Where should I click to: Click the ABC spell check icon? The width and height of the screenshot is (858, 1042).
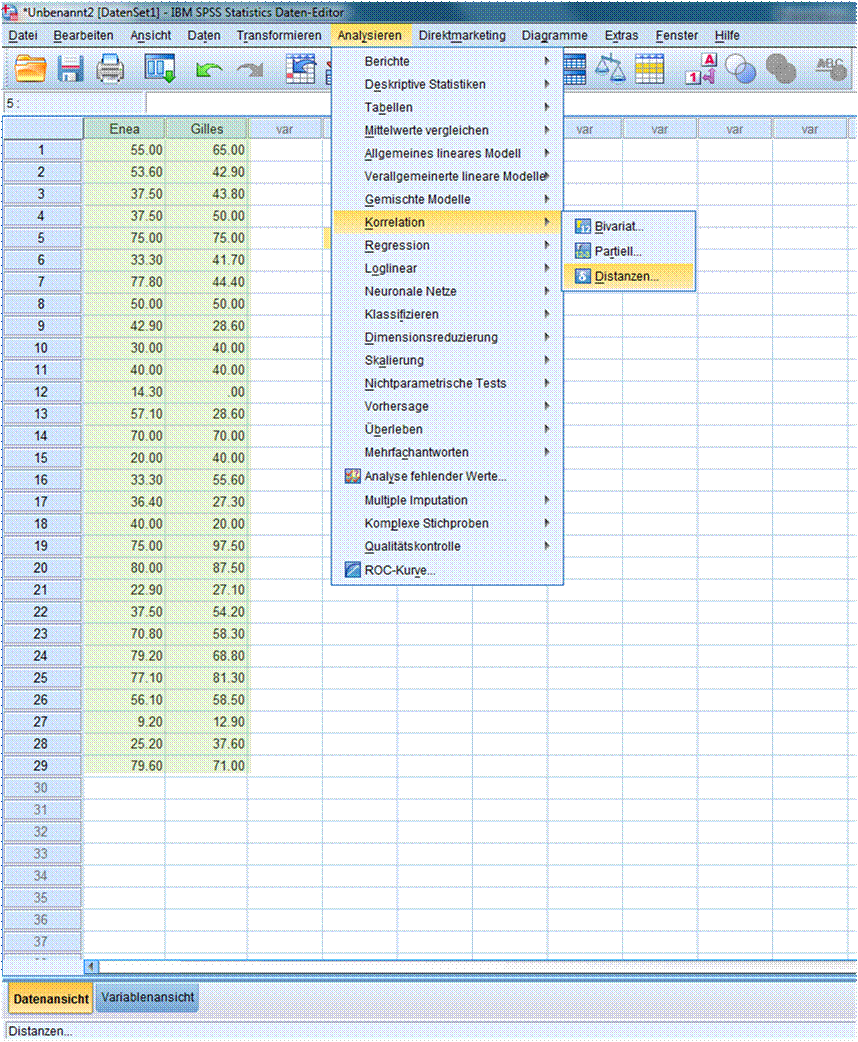831,68
